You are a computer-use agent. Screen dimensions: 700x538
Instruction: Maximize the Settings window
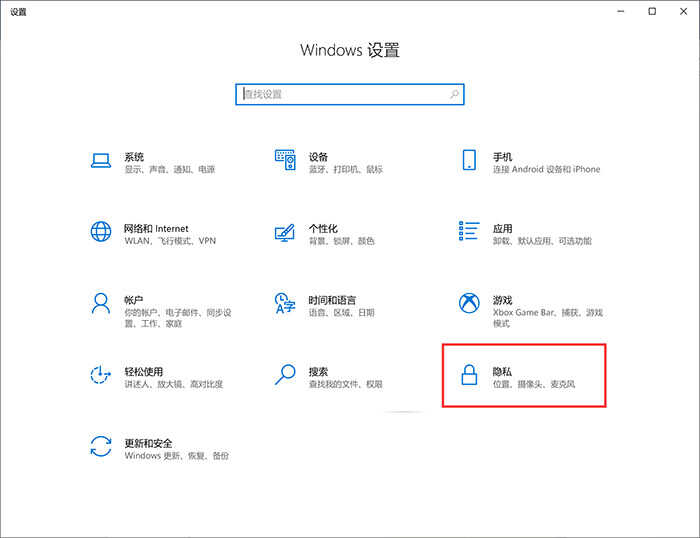(652, 11)
